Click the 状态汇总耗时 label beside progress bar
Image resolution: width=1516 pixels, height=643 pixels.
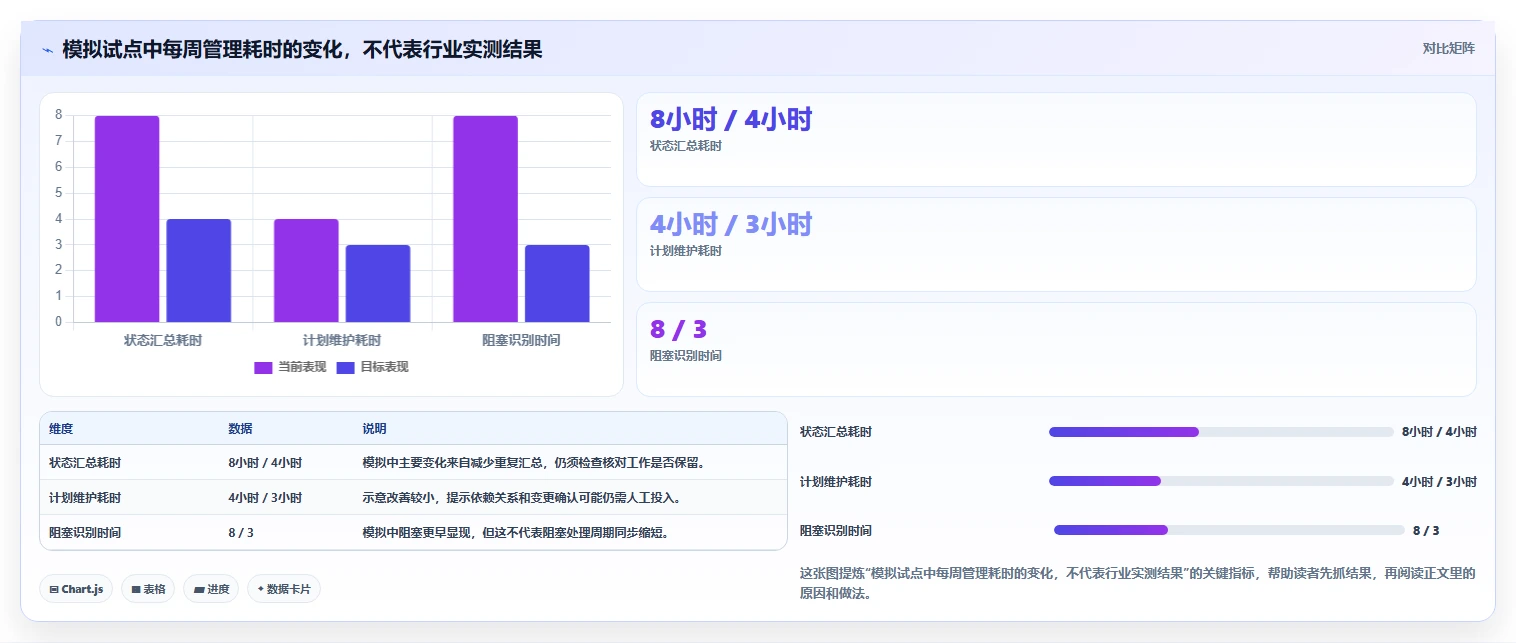pyautogui.click(x=836, y=432)
